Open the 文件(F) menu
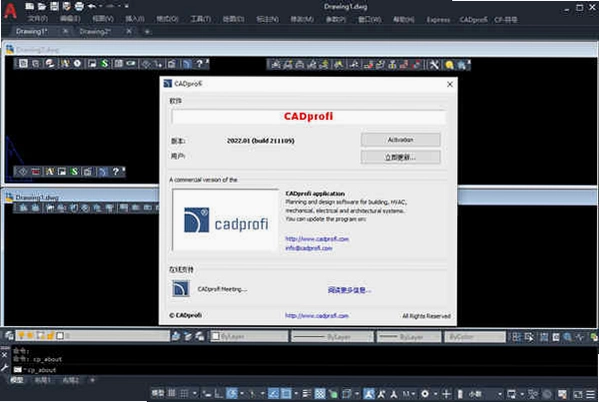 (x=37, y=19)
